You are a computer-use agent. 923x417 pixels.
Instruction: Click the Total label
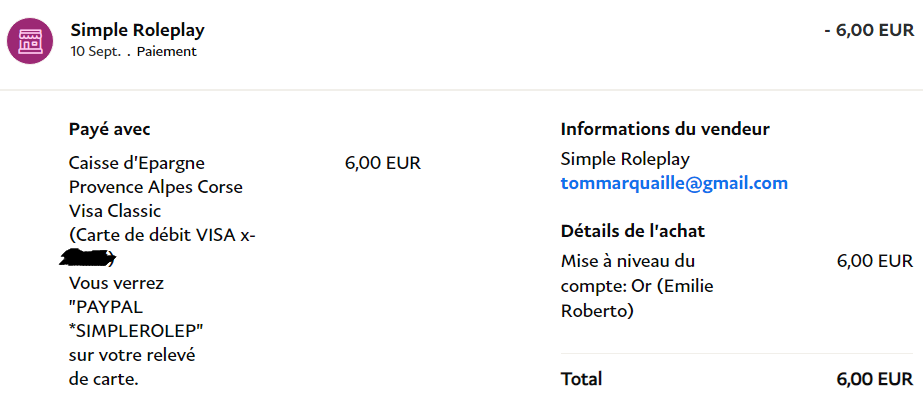(582, 379)
